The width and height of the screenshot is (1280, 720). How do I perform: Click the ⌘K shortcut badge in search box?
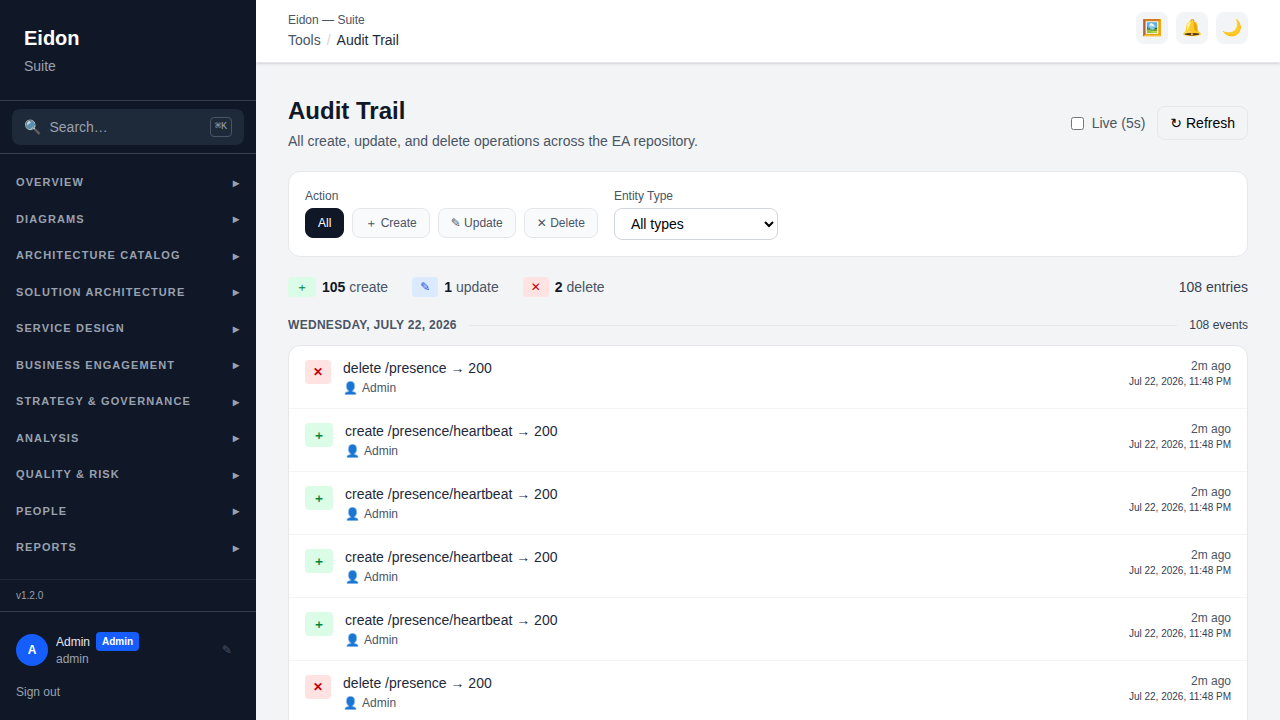point(221,127)
